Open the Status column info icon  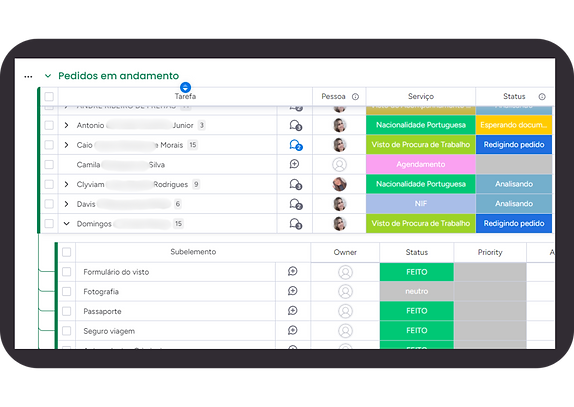pyautogui.click(x=542, y=97)
